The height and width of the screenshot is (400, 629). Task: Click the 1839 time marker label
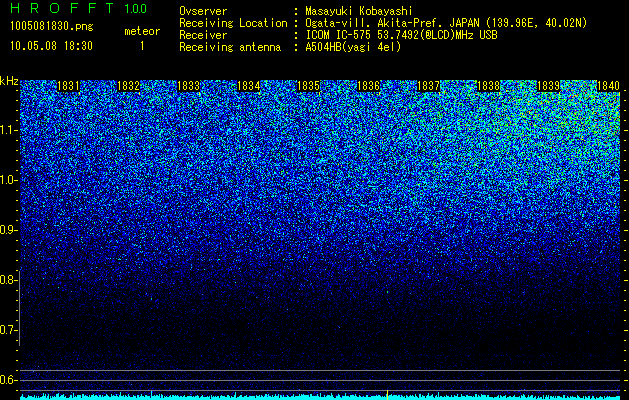[548, 86]
